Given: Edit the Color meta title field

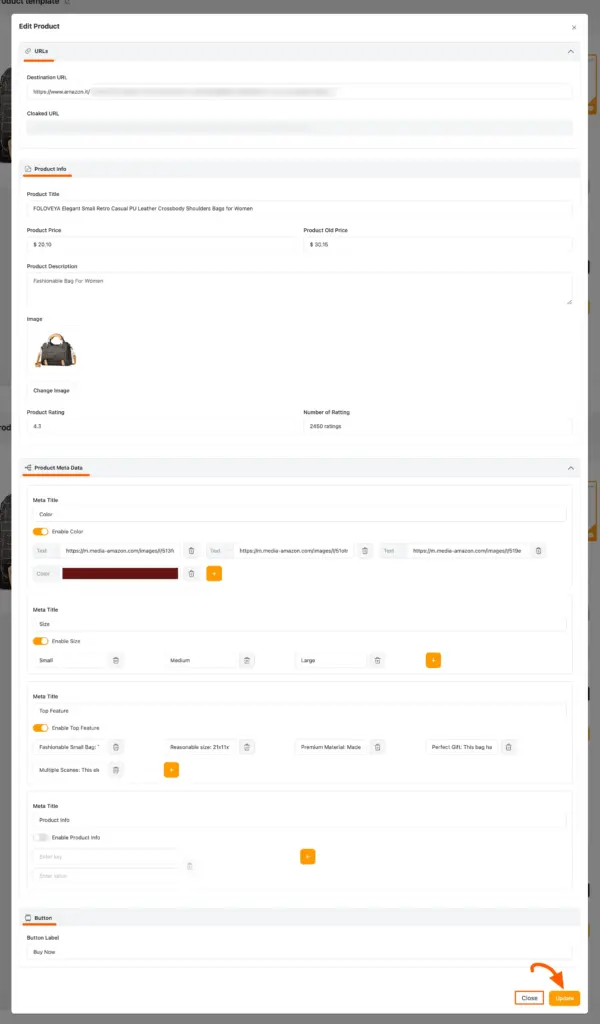Looking at the screenshot, I should [x=300, y=514].
